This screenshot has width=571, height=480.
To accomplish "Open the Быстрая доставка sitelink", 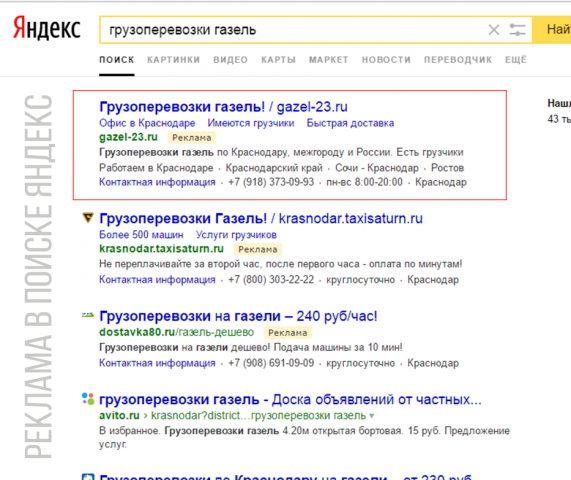I will pos(350,123).
